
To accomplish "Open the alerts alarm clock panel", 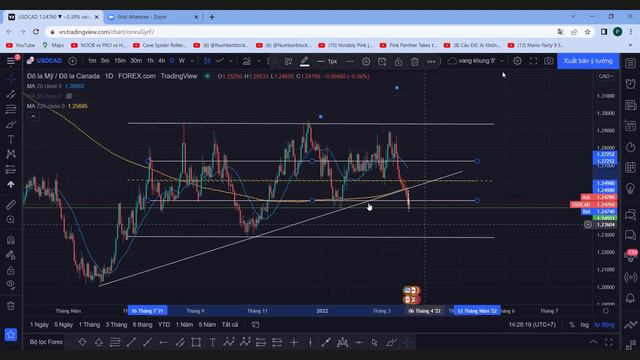I will click(631, 84).
